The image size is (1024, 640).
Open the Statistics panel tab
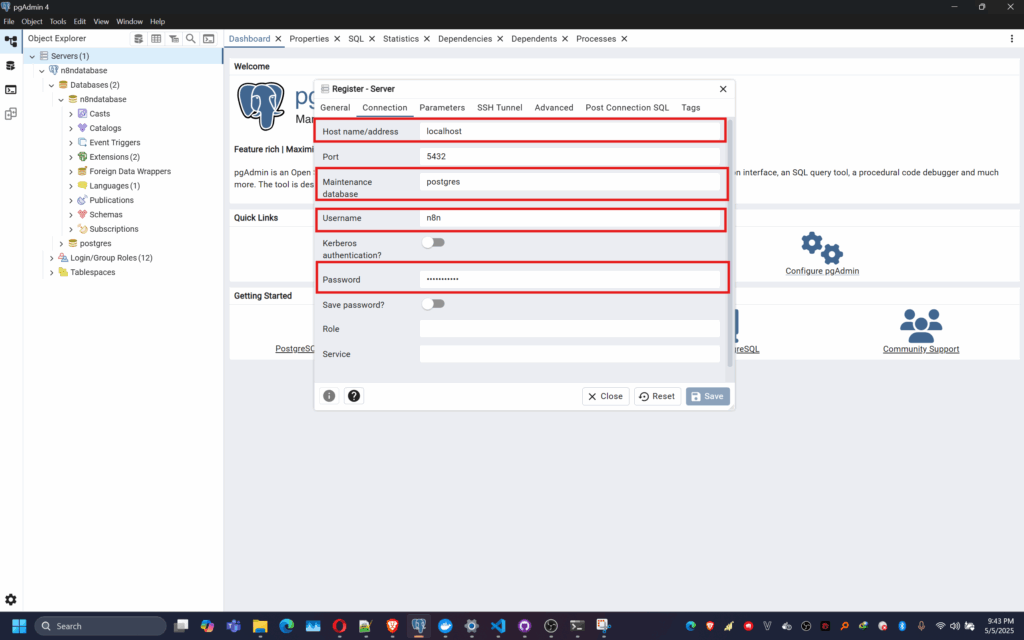coord(400,39)
